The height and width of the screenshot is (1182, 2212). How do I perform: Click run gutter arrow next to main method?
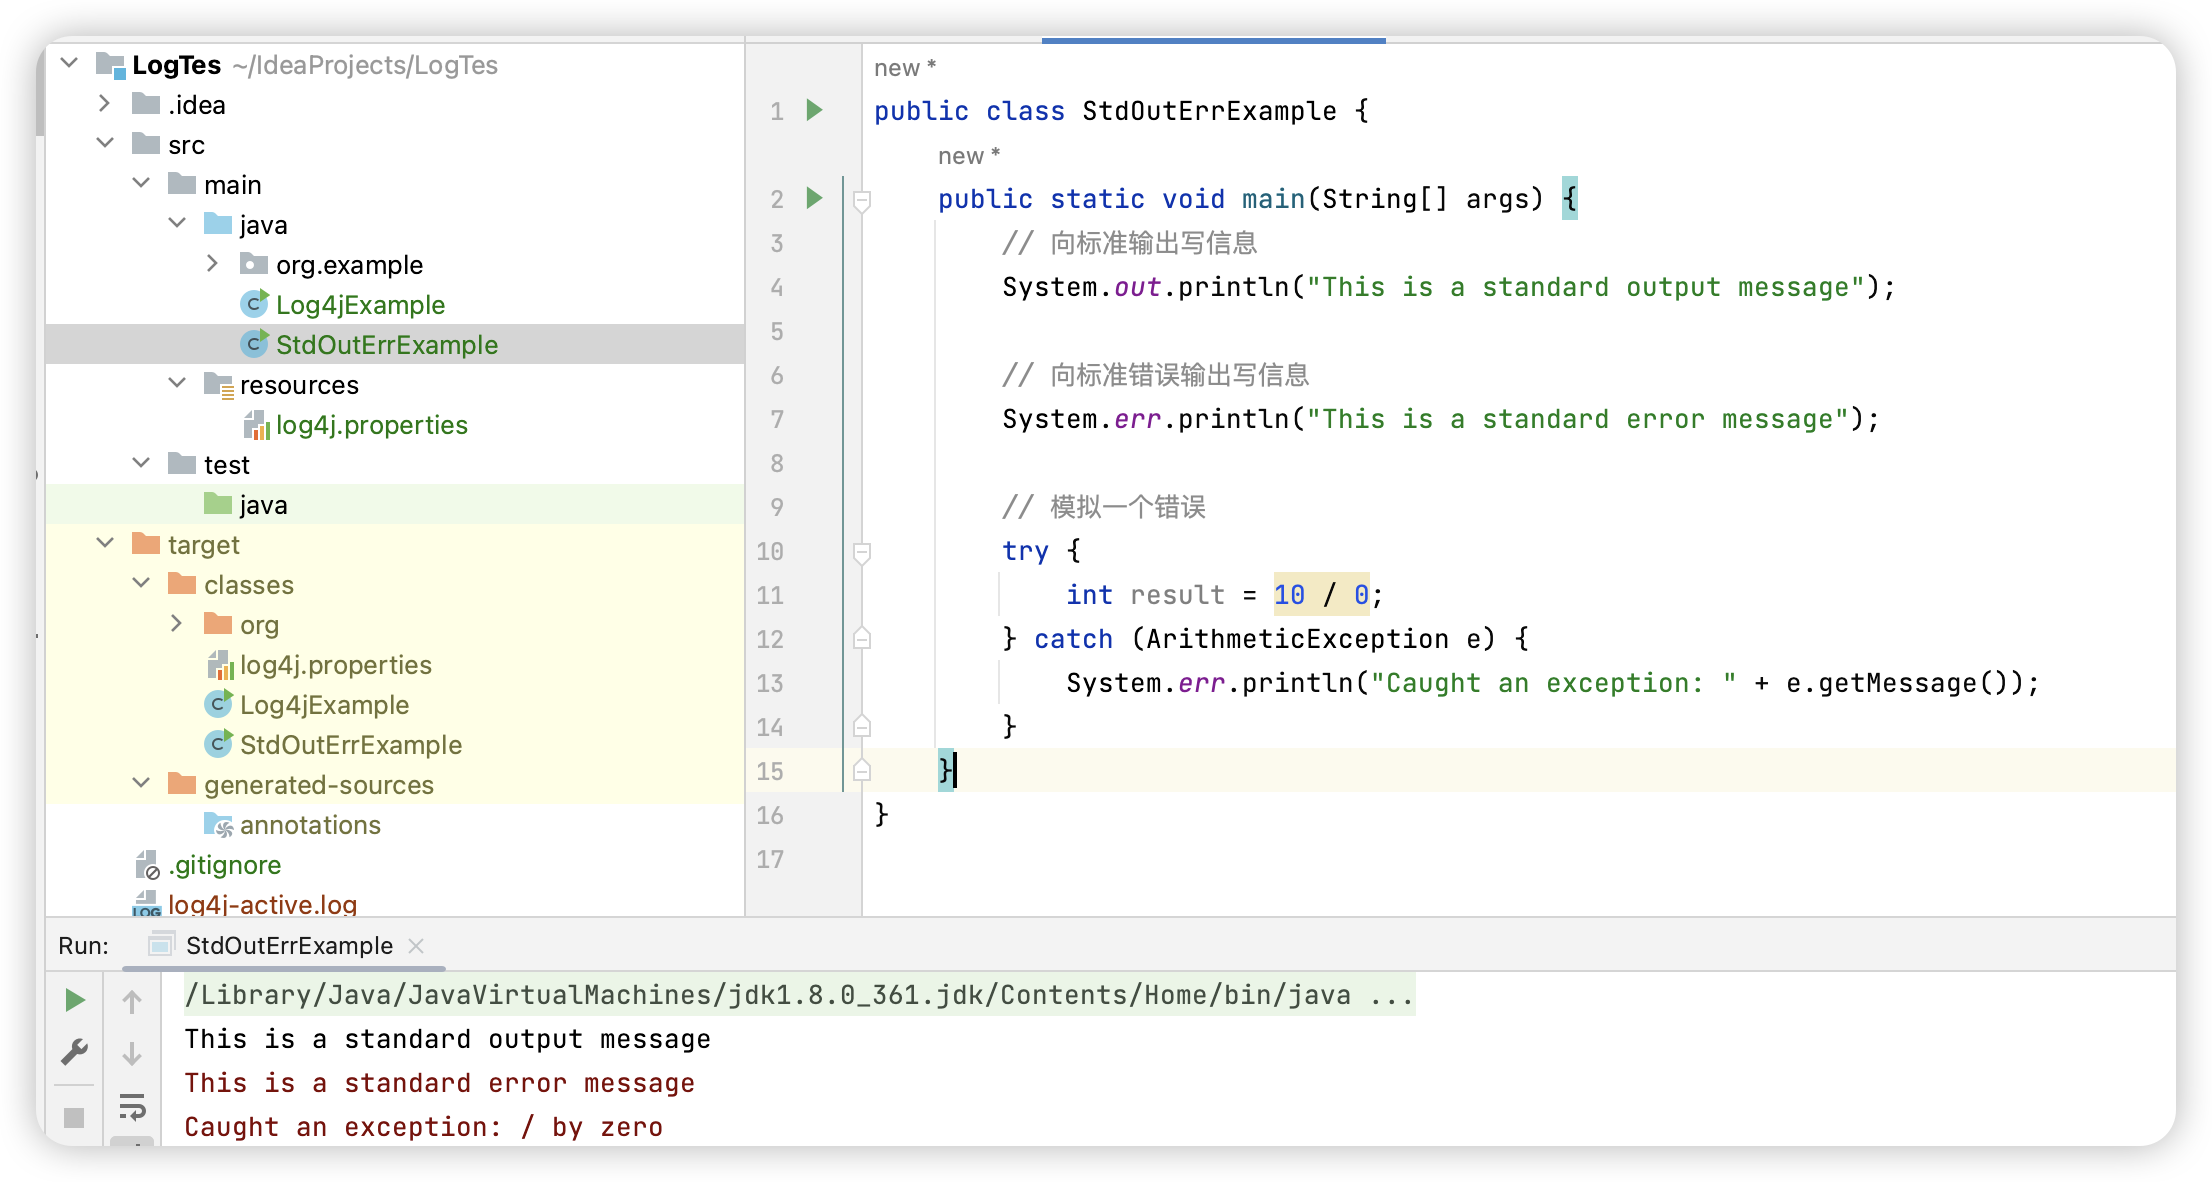pyautogui.click(x=815, y=198)
